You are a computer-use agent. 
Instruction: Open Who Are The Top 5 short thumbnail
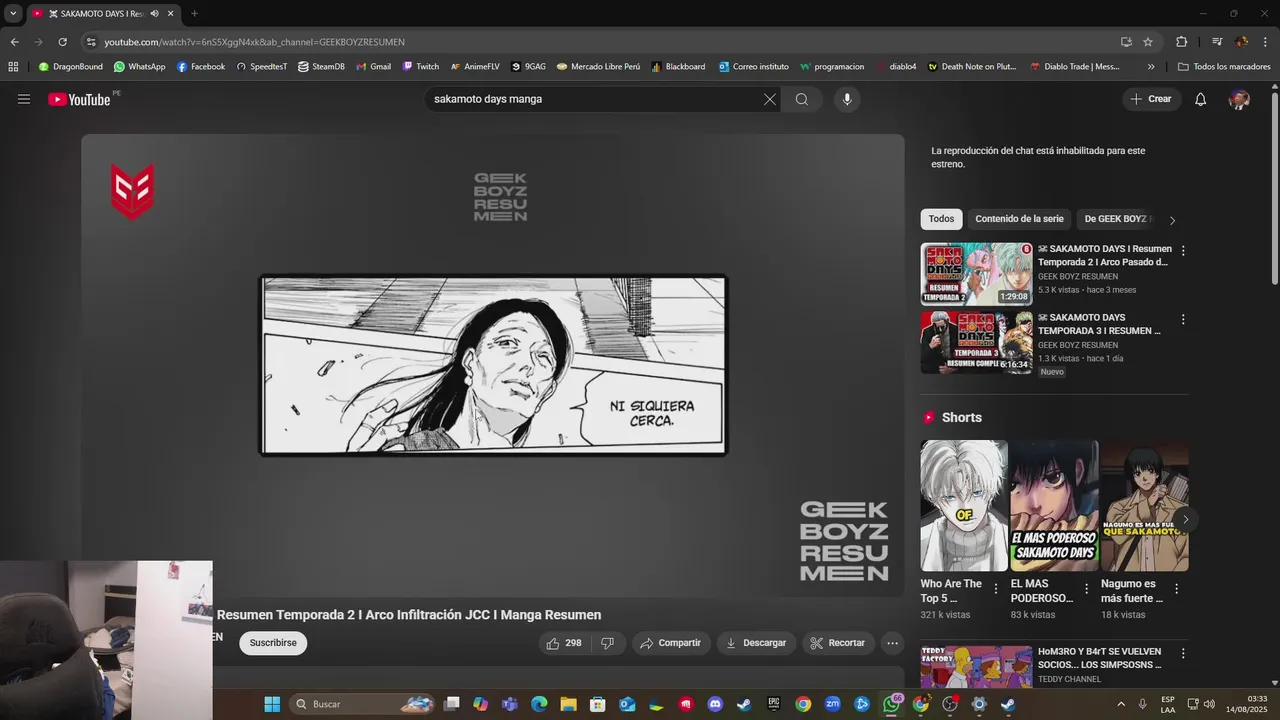click(x=964, y=506)
